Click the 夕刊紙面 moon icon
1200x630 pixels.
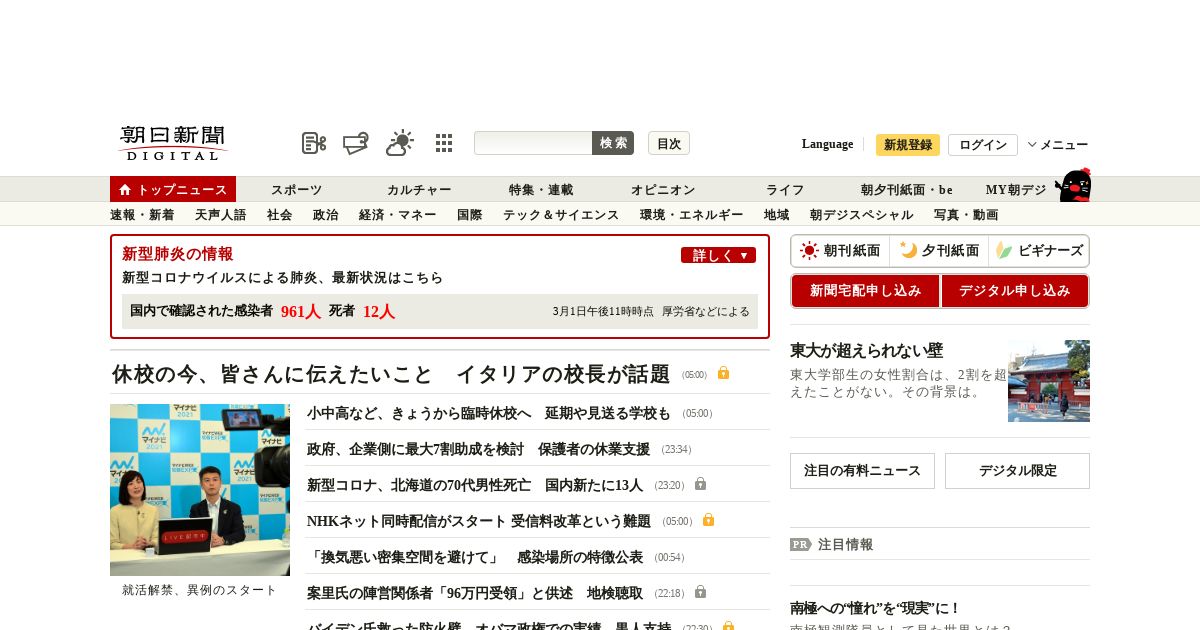908,251
